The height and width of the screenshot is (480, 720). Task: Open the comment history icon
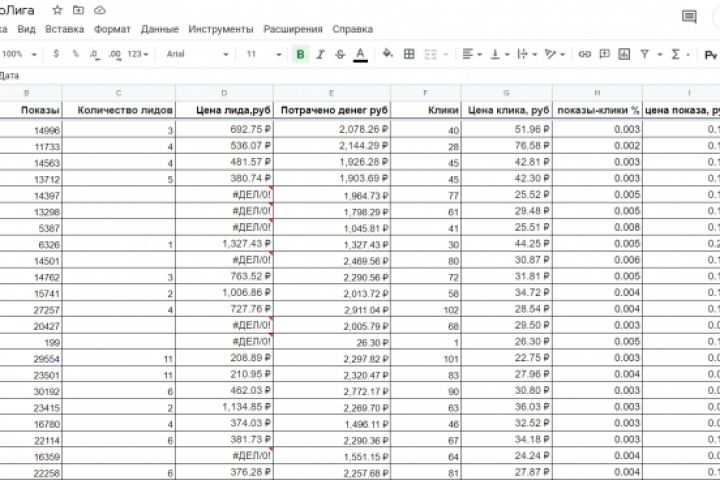pyautogui.click(x=689, y=17)
